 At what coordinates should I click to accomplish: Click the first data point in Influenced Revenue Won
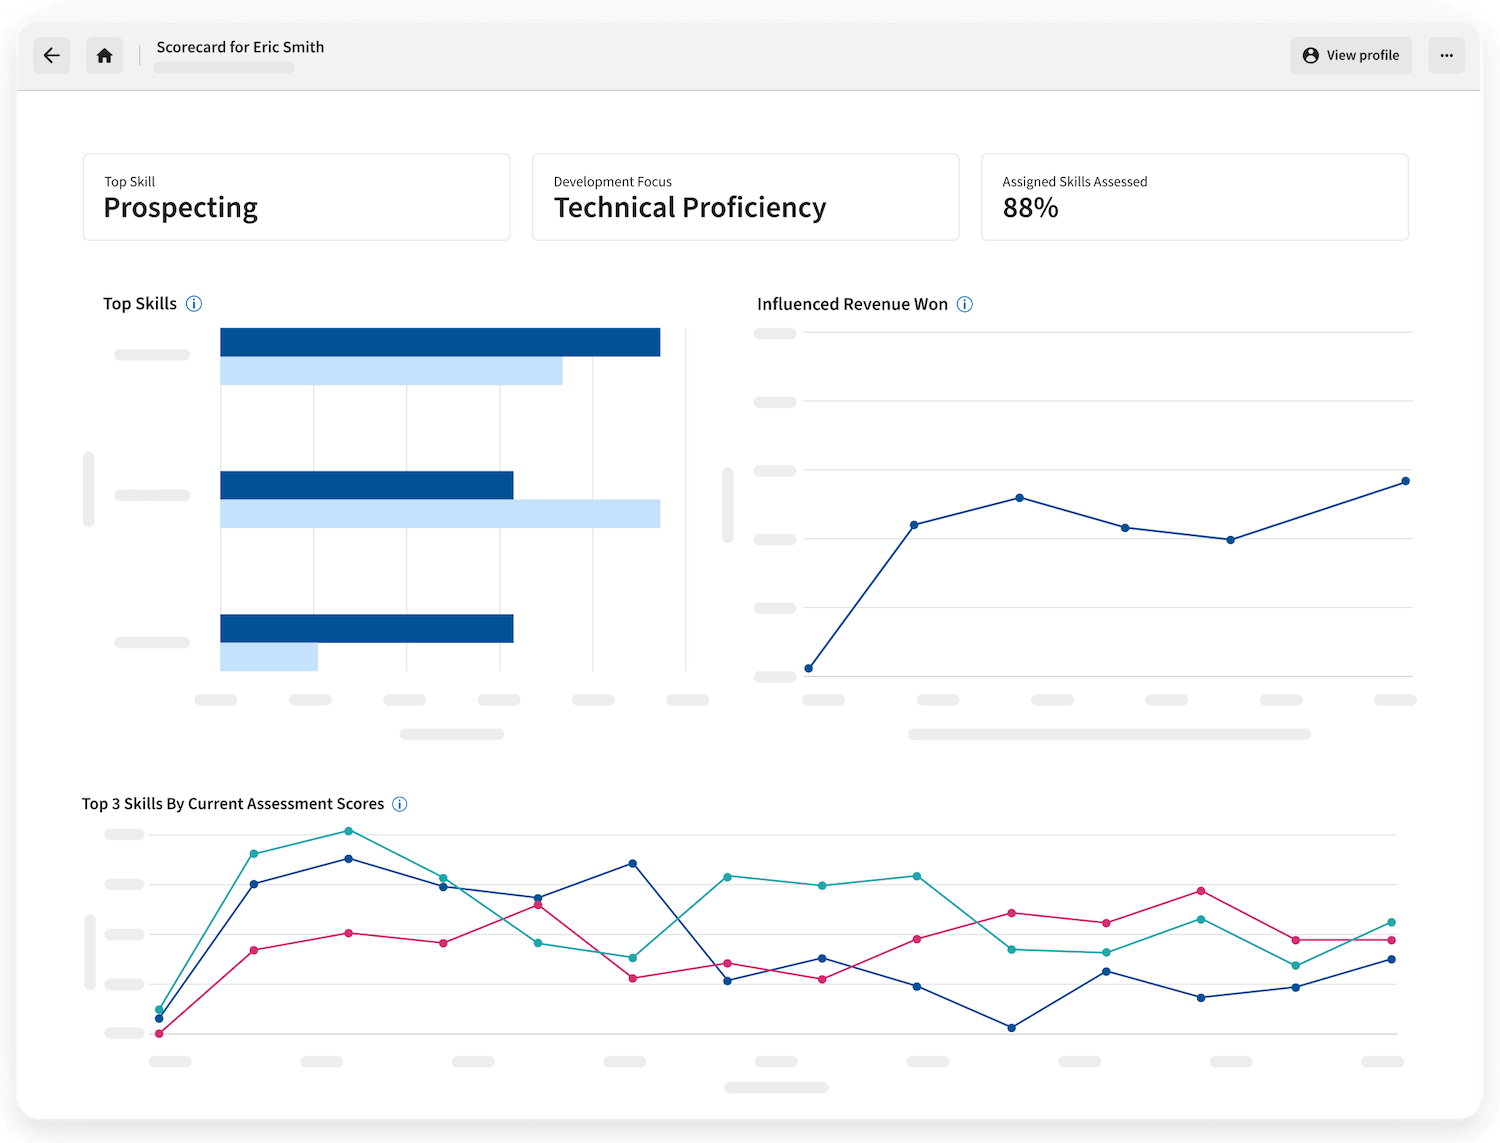click(809, 668)
